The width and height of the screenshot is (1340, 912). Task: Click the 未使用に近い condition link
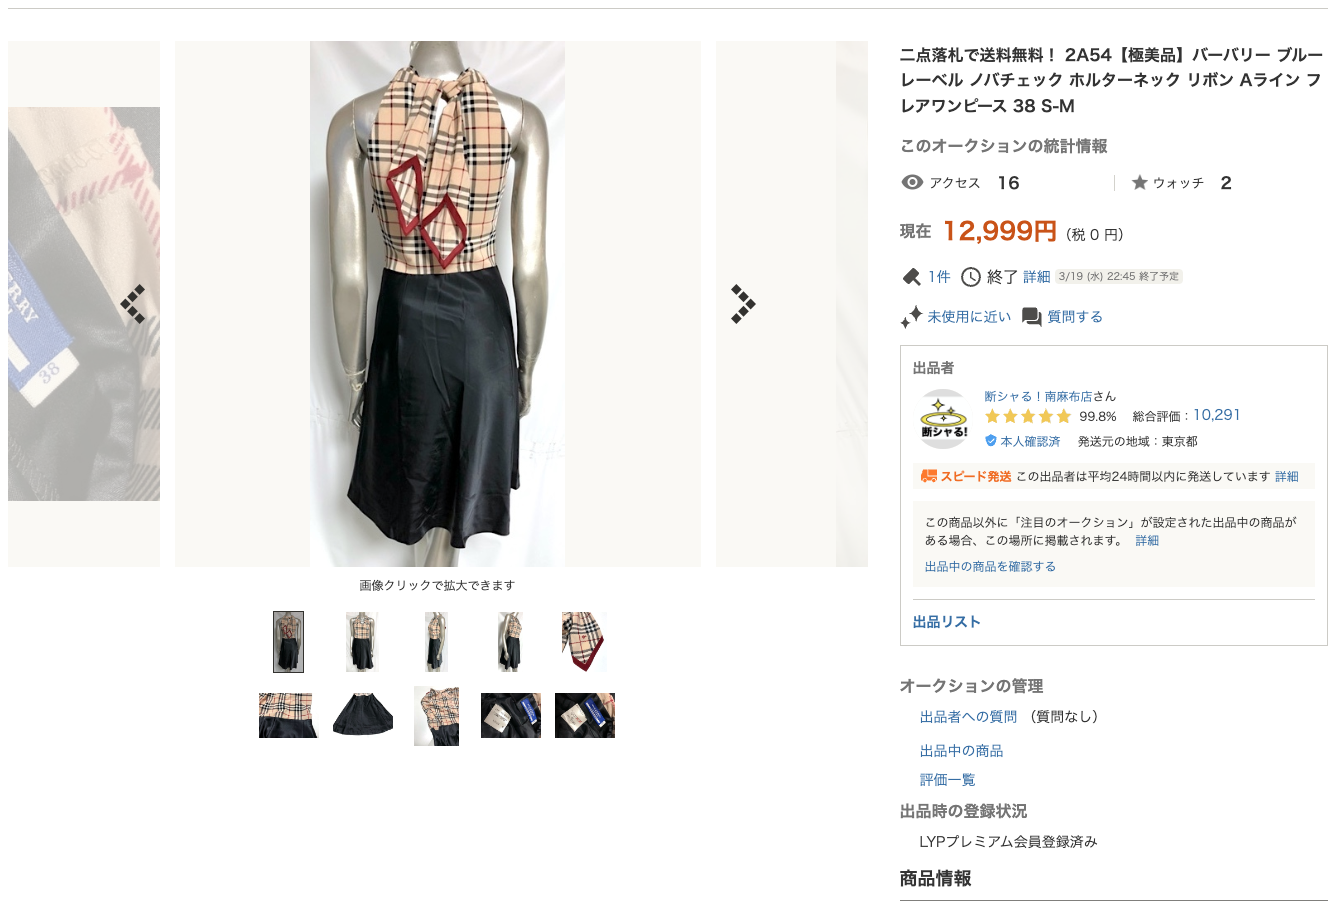969,317
